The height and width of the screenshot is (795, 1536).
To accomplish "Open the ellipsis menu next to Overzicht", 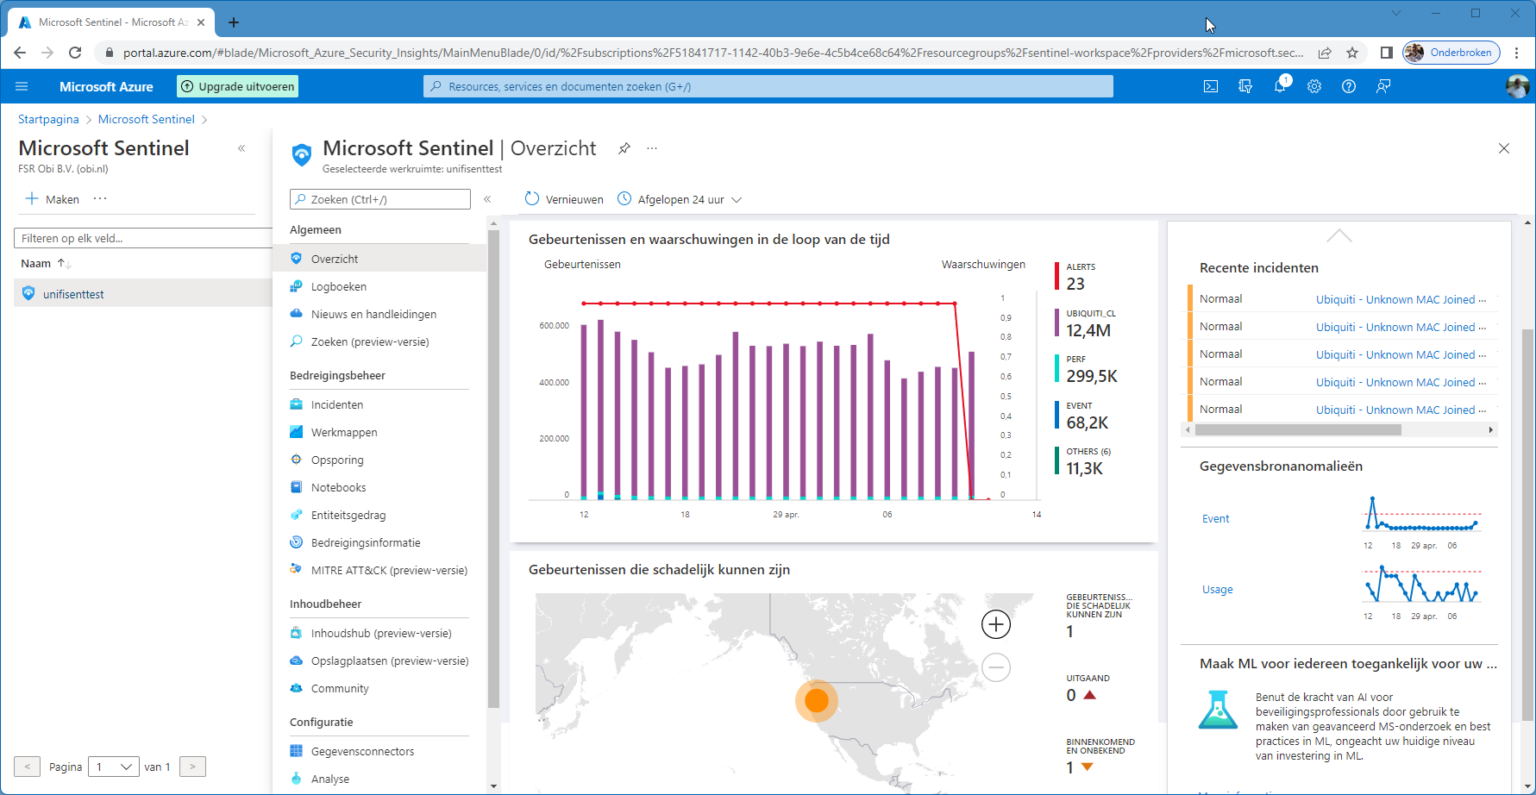I will 651,148.
